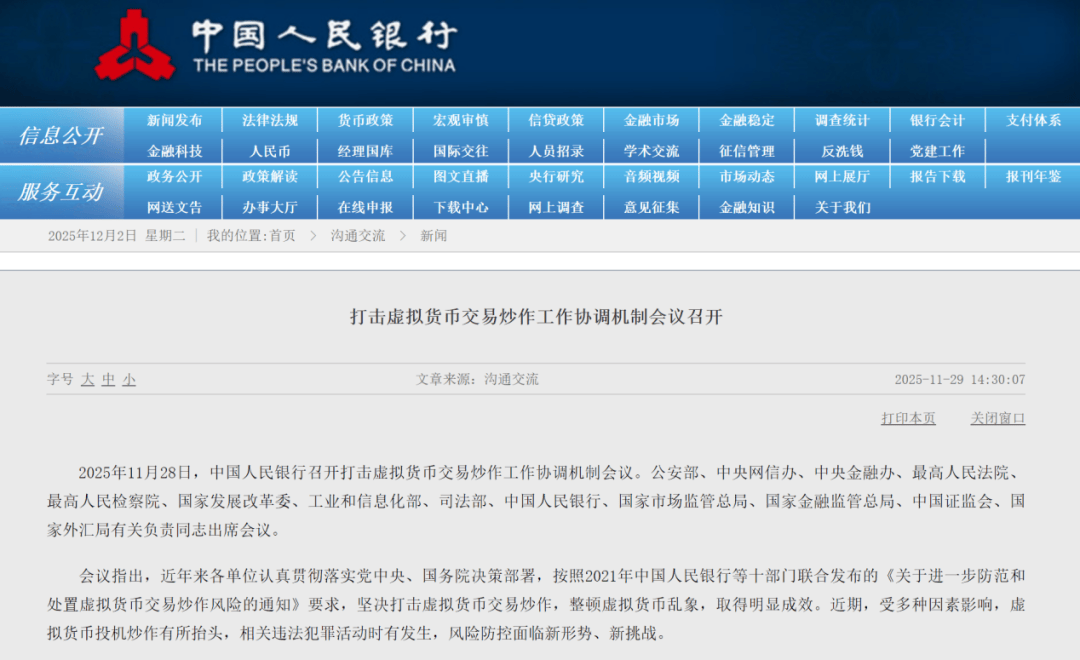Go to 首页 in breadcrumb
Screen dimensions: 1080x660
[x=282, y=236]
